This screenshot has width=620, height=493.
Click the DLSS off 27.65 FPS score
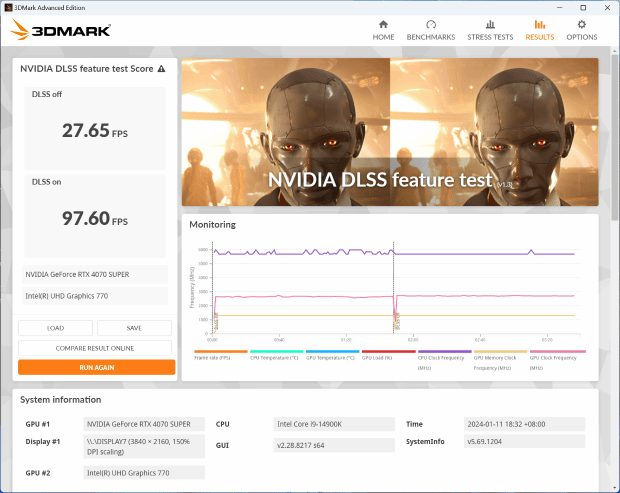(95, 130)
